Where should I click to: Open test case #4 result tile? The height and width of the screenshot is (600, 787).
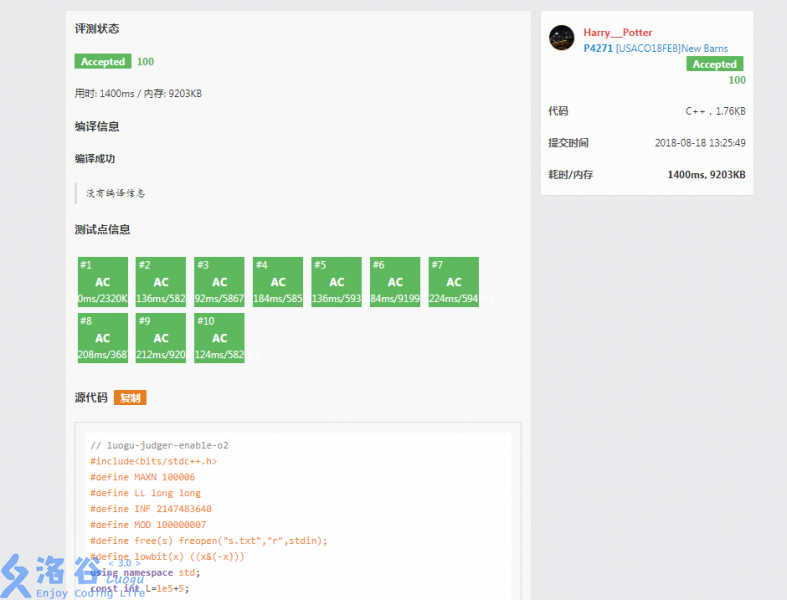coord(278,282)
